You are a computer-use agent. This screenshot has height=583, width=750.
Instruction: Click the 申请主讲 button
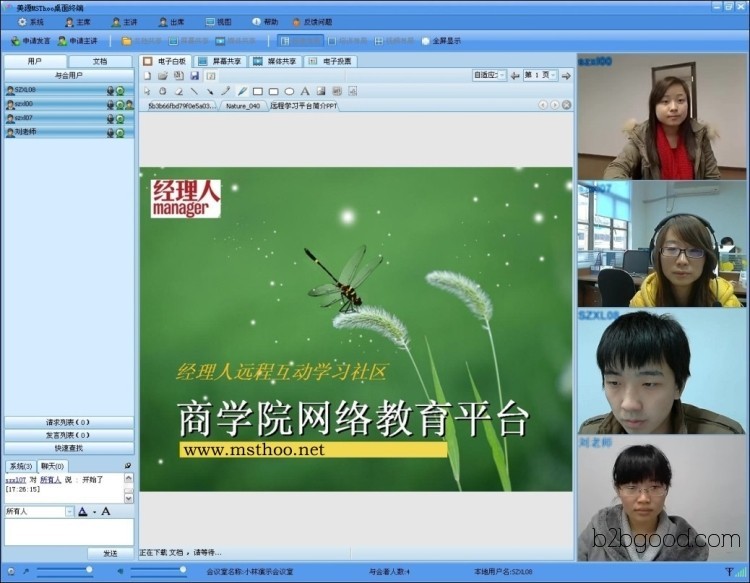77,41
